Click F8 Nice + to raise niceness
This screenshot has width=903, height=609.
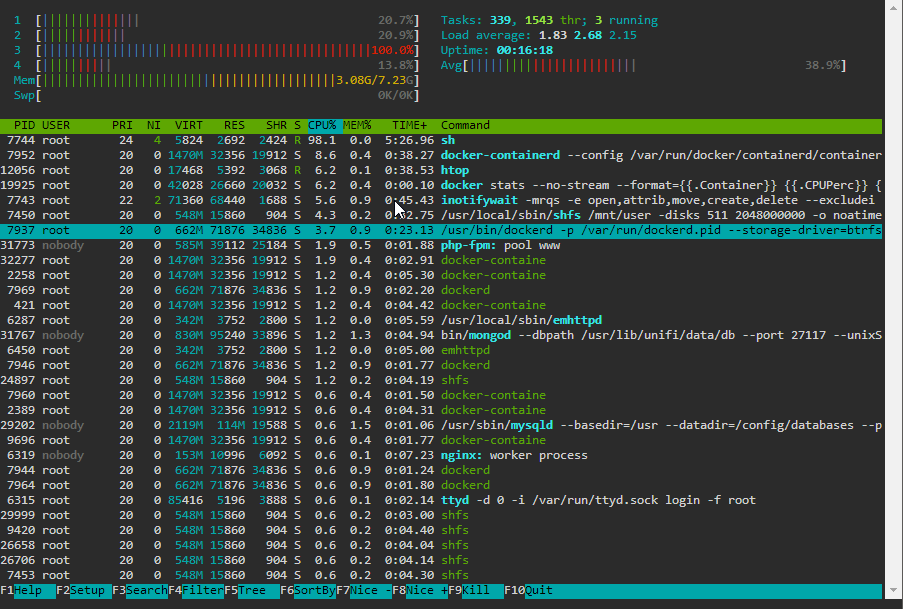420,591
